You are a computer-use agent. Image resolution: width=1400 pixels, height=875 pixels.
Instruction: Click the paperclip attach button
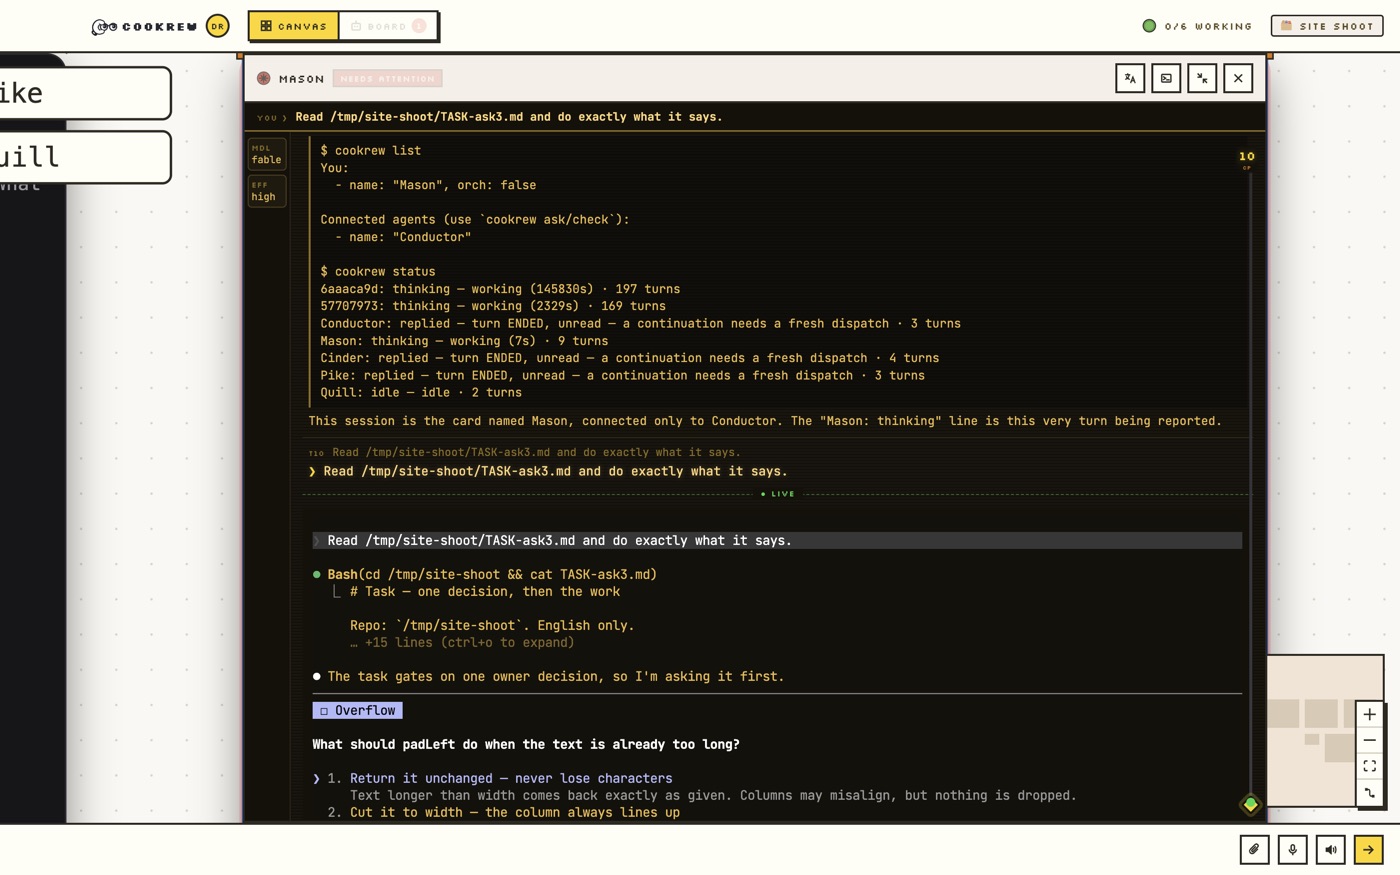click(x=1254, y=849)
